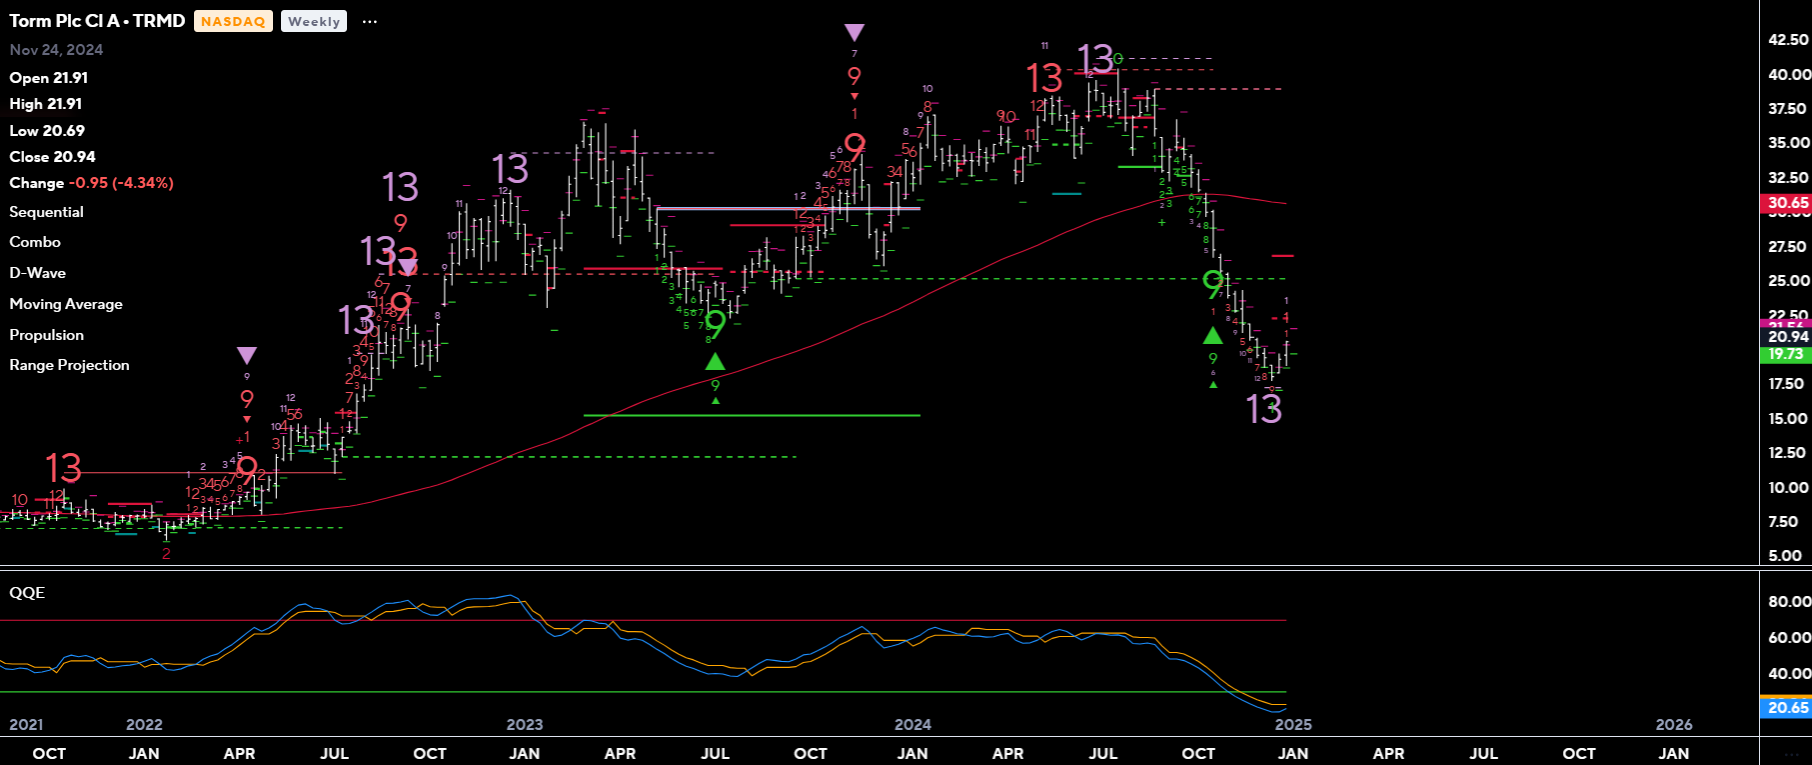Open the Weekly timeframe selector
The width and height of the screenshot is (1812, 765).
[314, 22]
